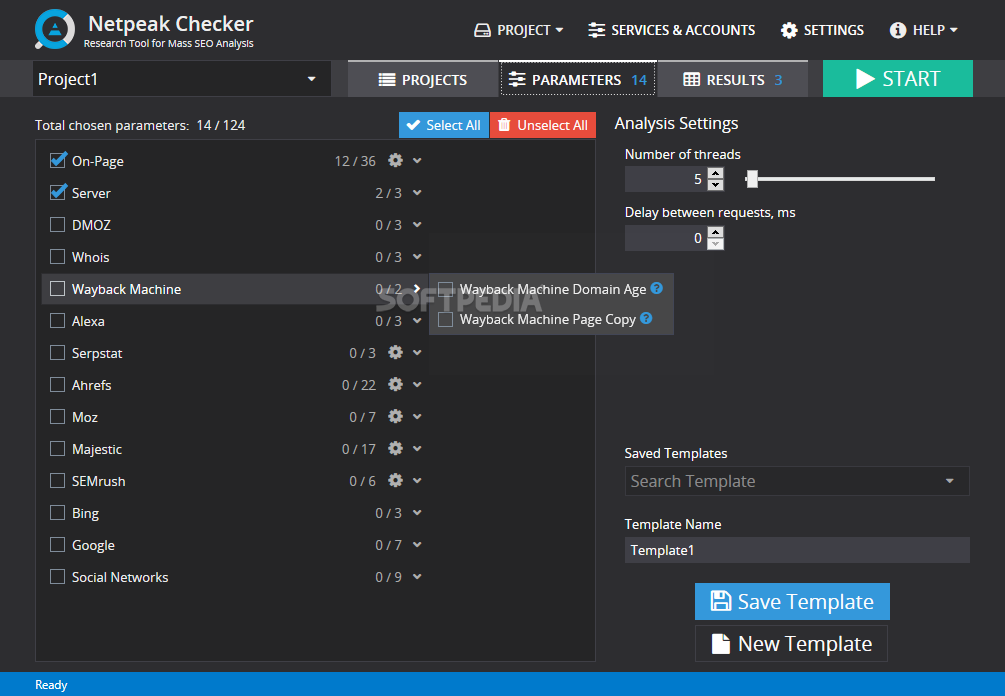
Task: Enable the Google checkbox
Action: tap(58, 545)
